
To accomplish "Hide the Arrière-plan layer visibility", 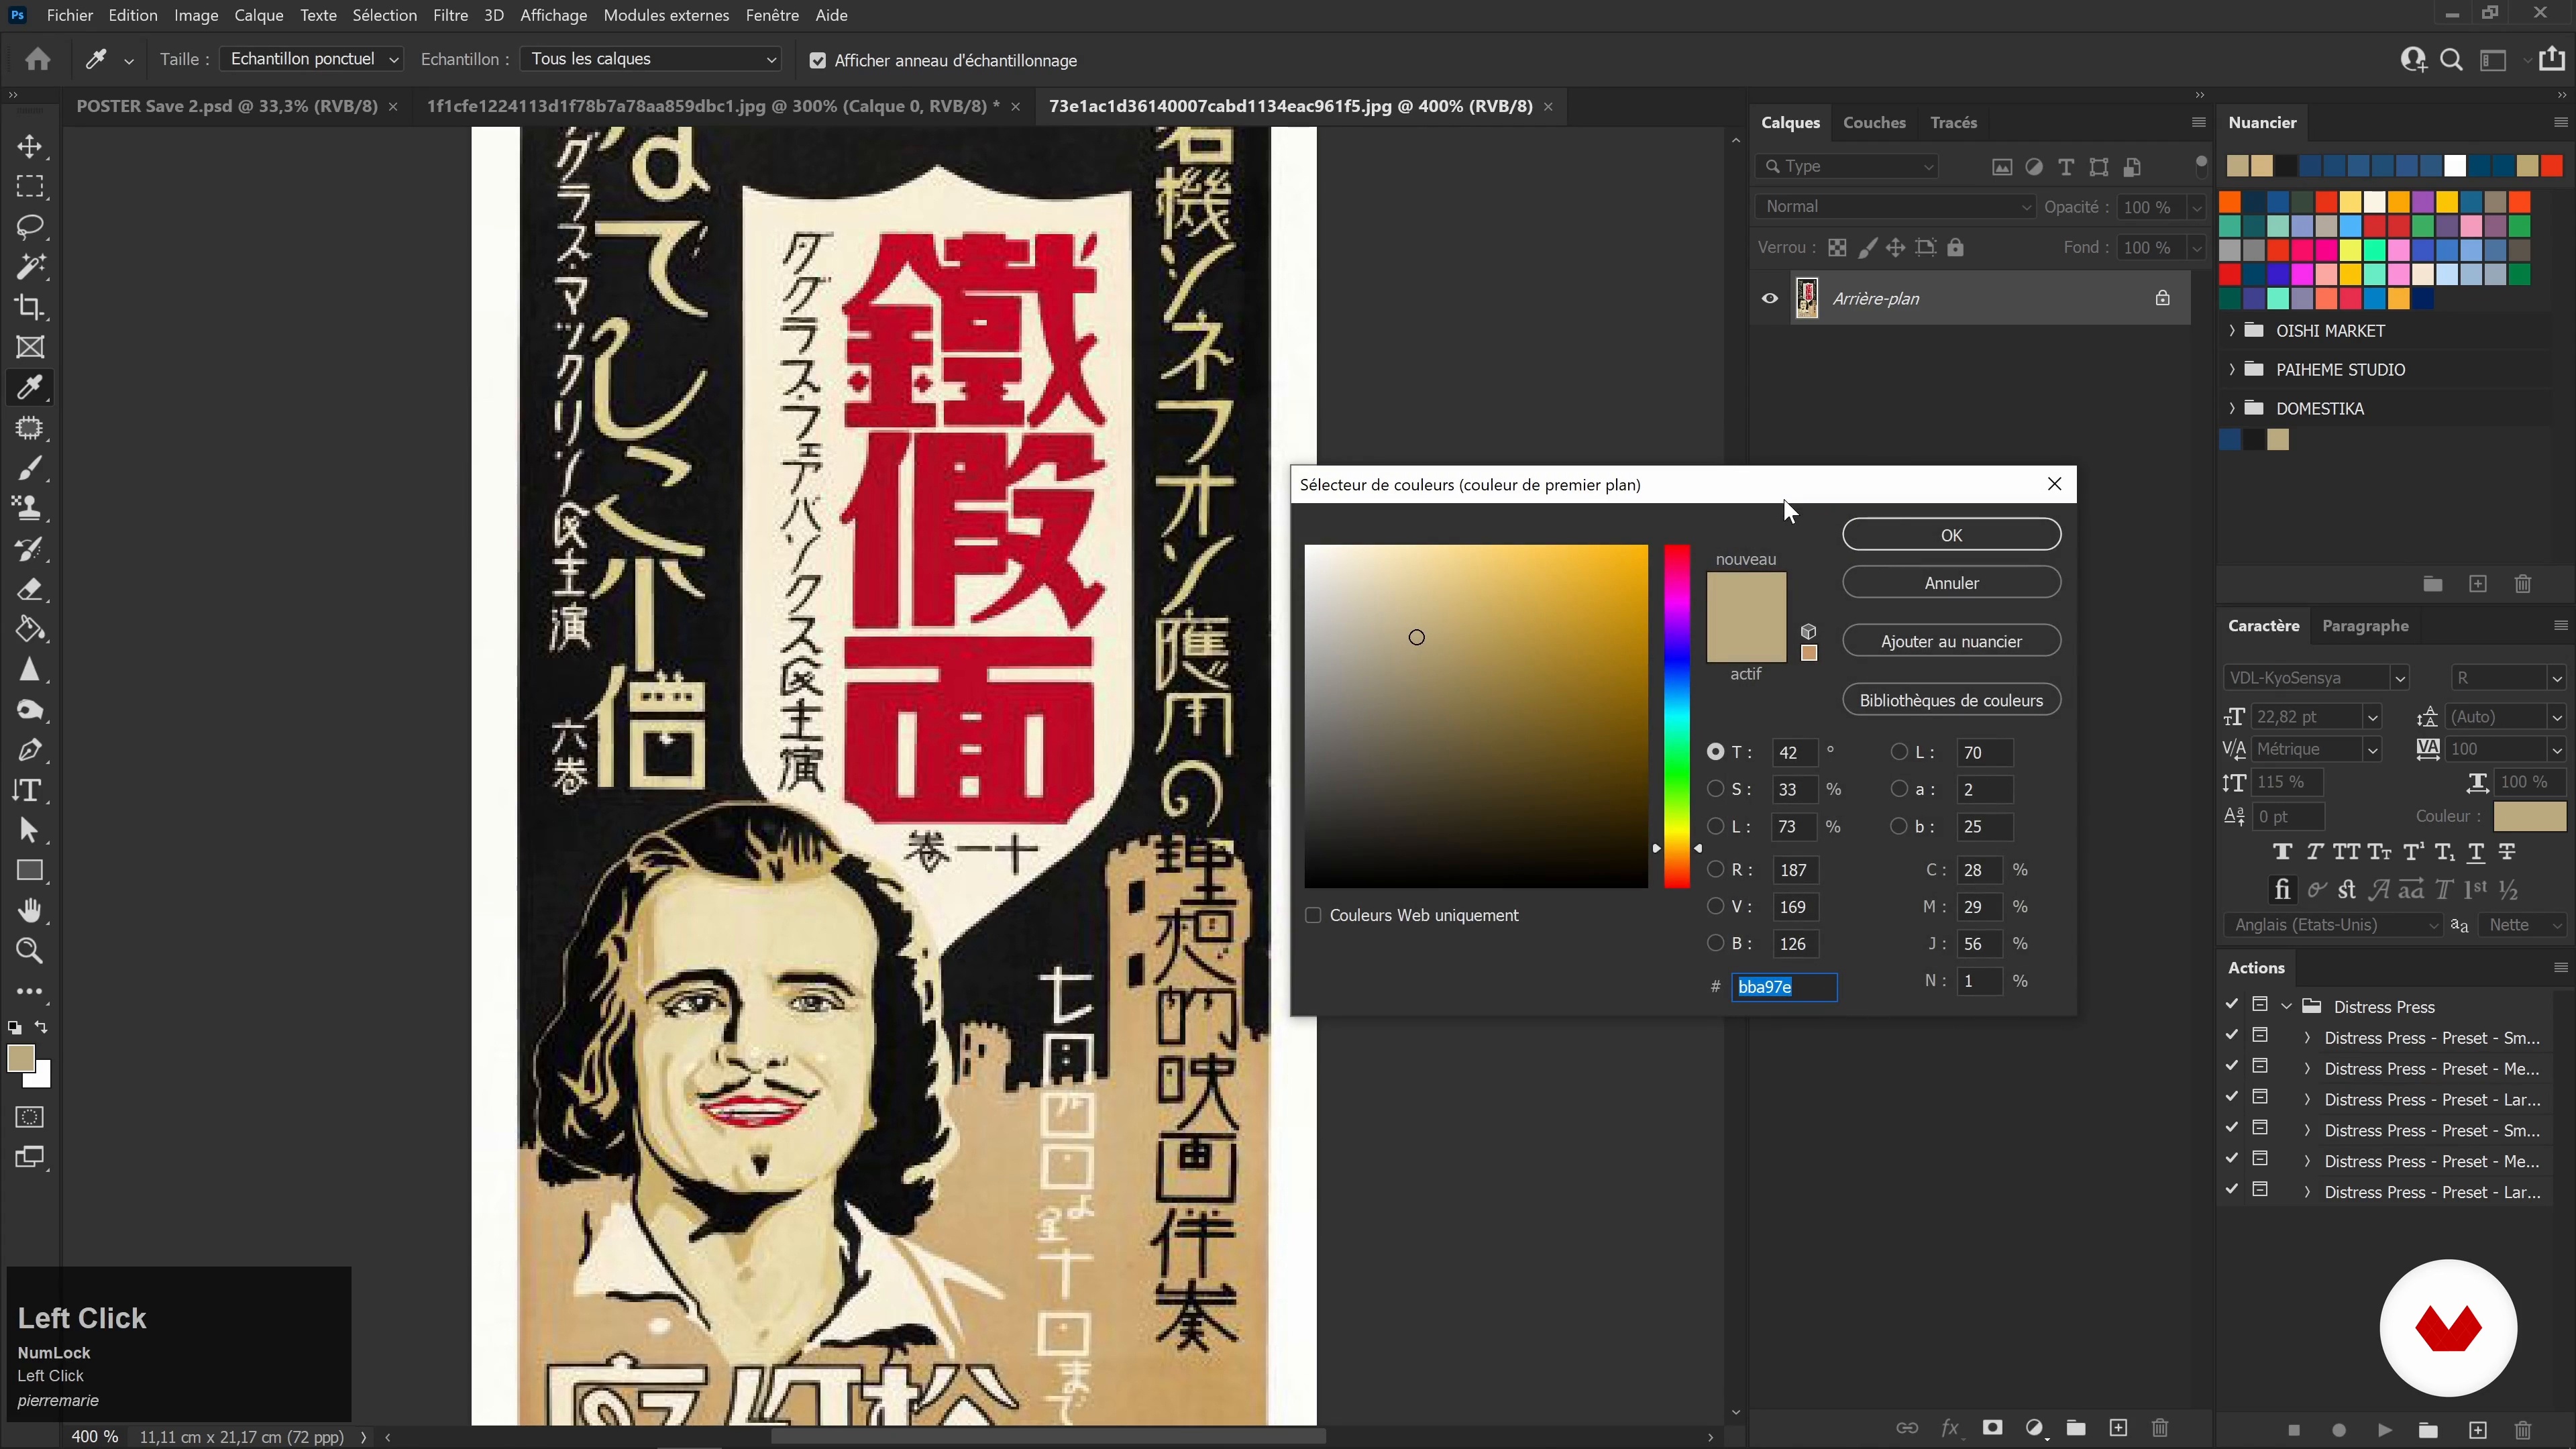I will coord(1769,298).
